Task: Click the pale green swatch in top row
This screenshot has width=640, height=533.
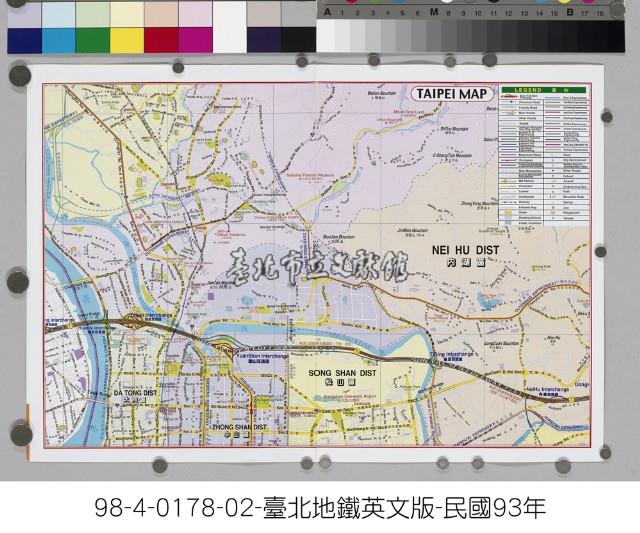Action: [93, 15]
